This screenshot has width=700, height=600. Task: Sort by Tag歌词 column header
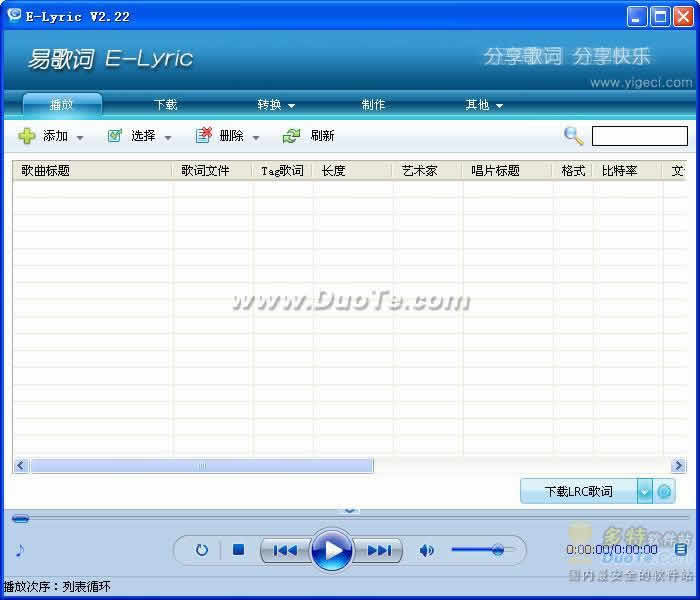(283, 171)
